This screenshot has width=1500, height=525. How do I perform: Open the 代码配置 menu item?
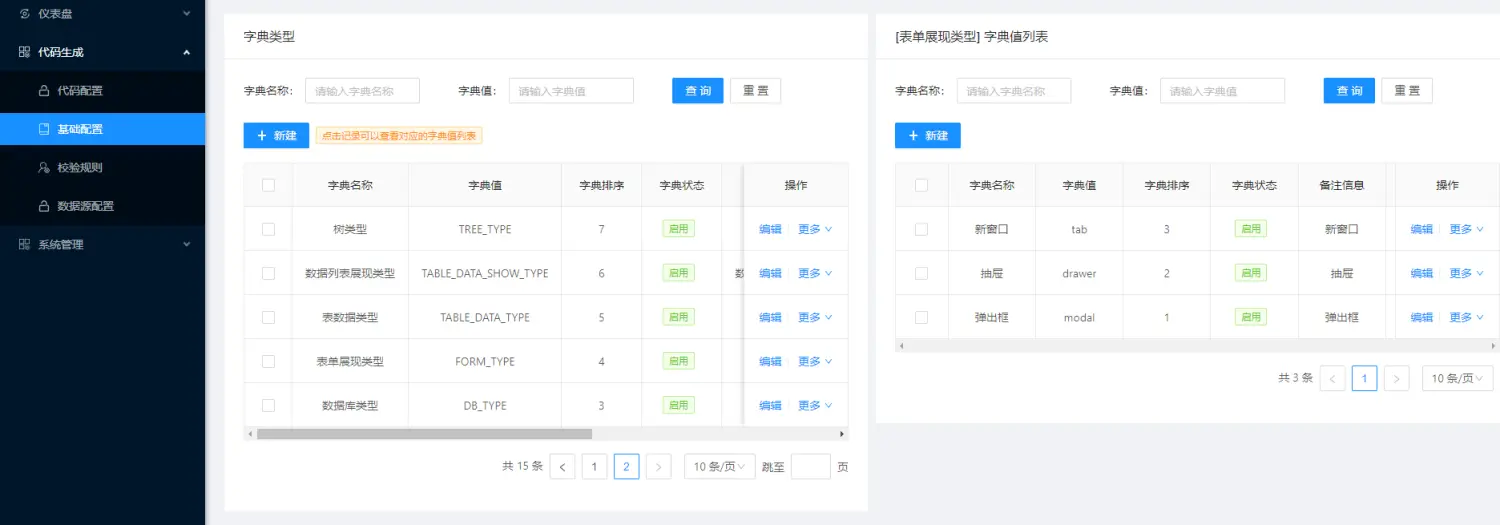(102, 91)
